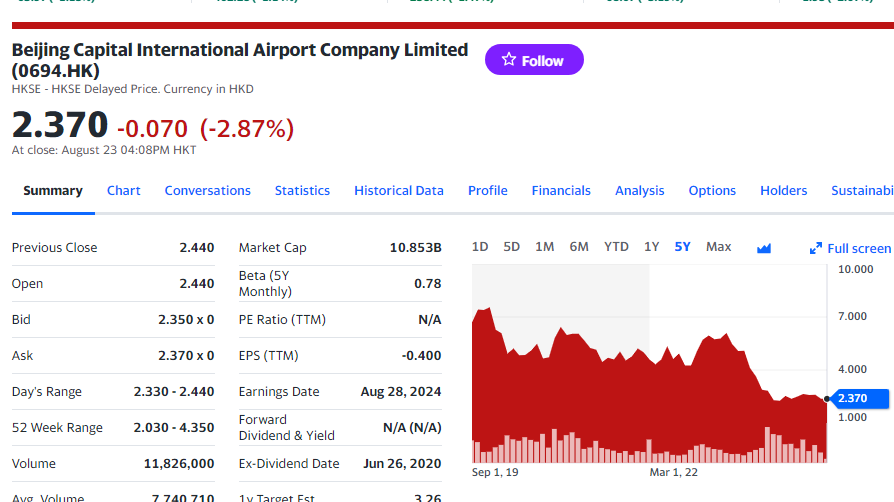Switch to the Statistics tab
Viewport: 894px width, 502px height.
click(x=302, y=191)
